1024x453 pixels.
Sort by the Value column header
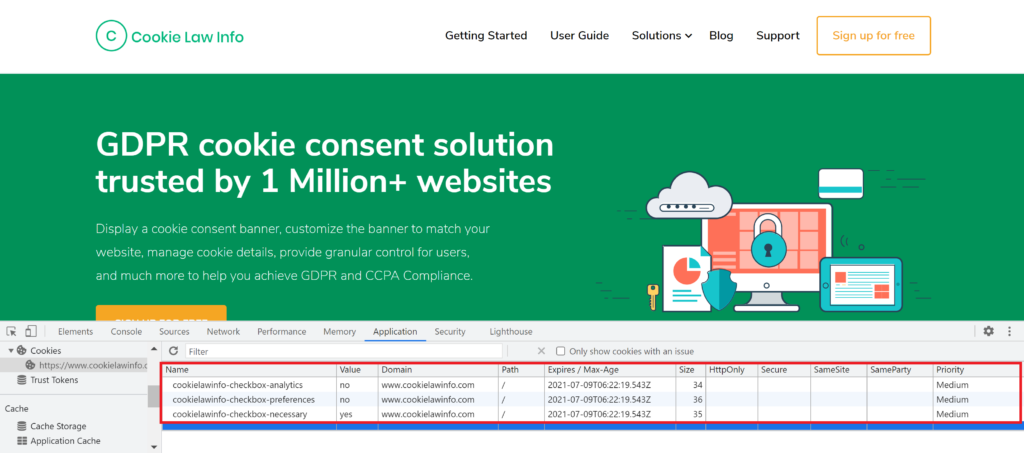(x=357, y=370)
